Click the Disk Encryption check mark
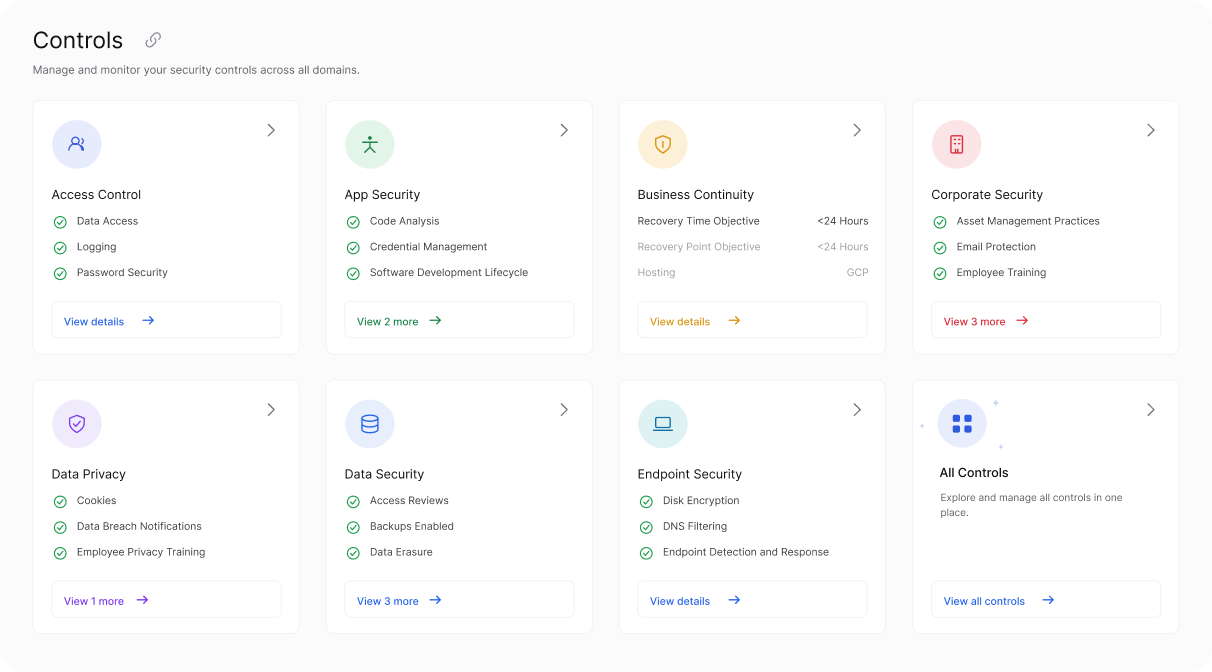This screenshot has height=672, width=1212. (645, 501)
